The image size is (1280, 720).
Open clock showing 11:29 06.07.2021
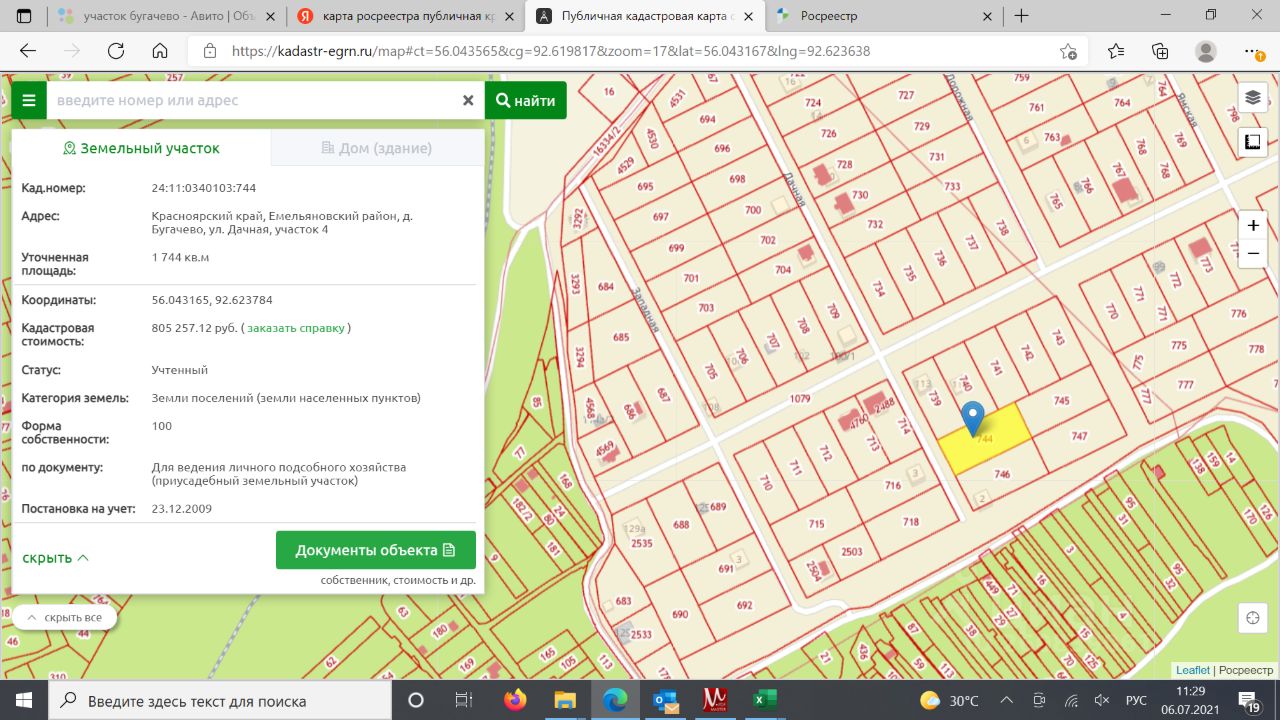click(x=1190, y=700)
